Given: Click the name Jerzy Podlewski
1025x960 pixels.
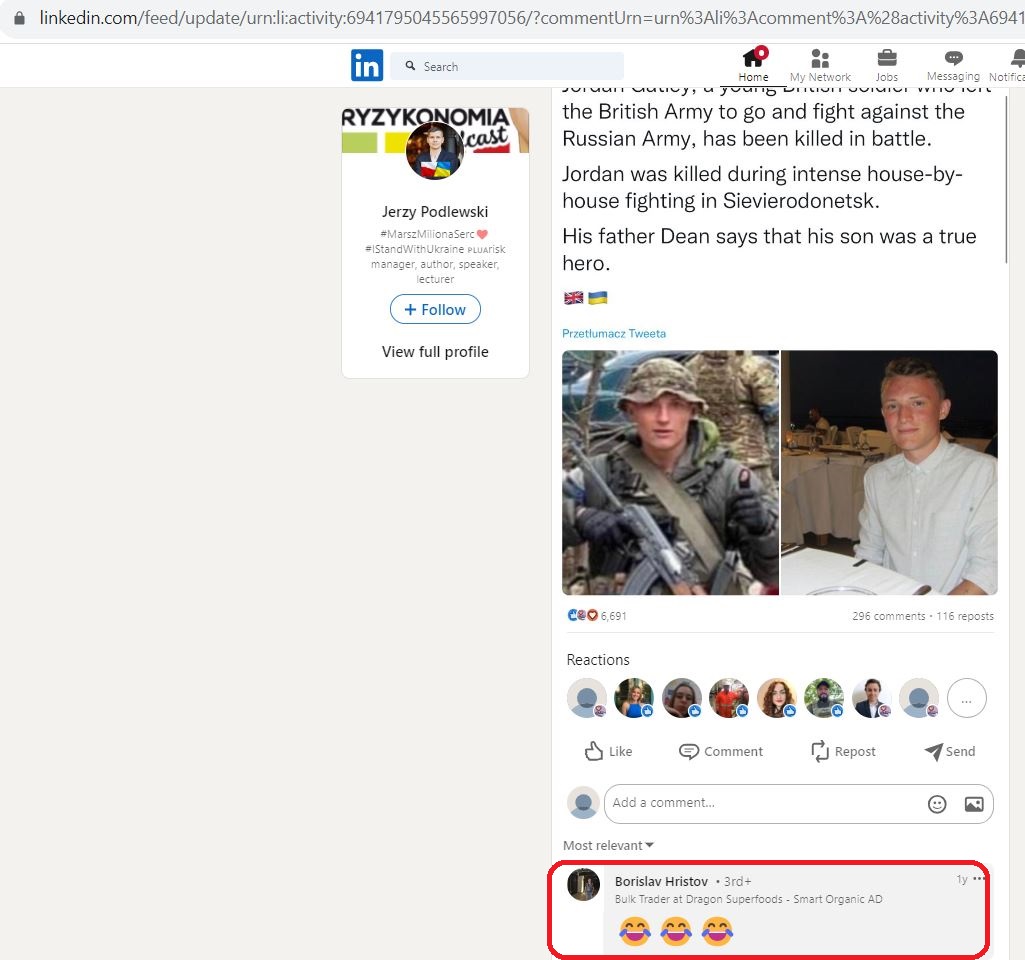Looking at the screenshot, I should [x=435, y=212].
